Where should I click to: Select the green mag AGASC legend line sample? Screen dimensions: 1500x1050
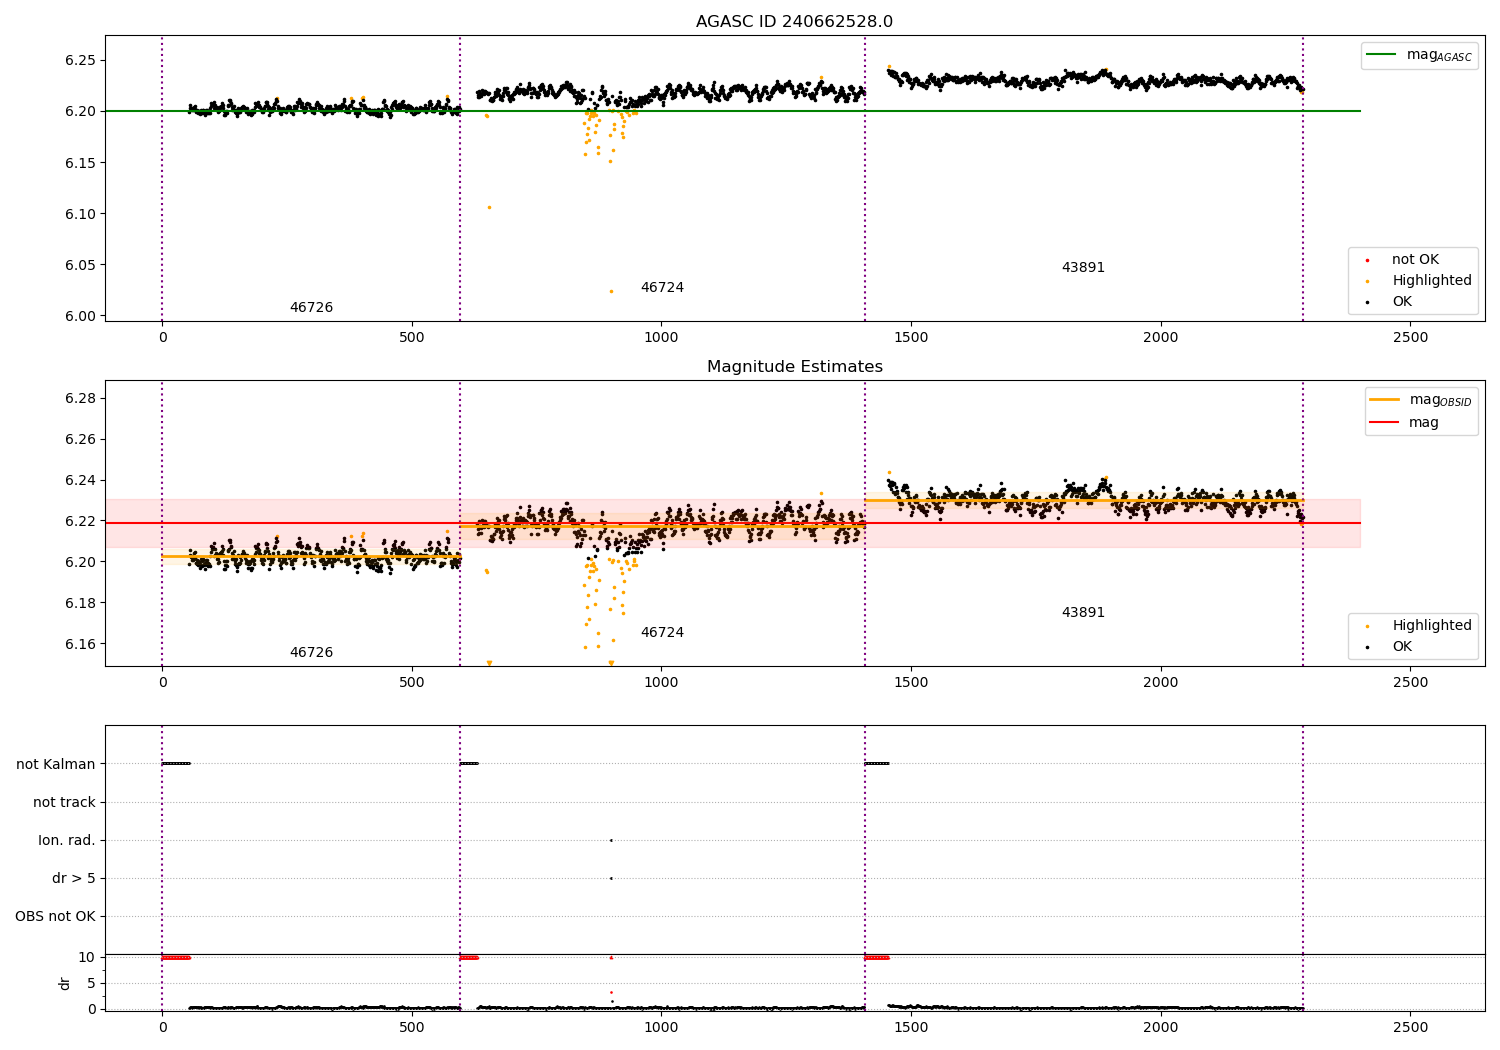[x=1383, y=55]
